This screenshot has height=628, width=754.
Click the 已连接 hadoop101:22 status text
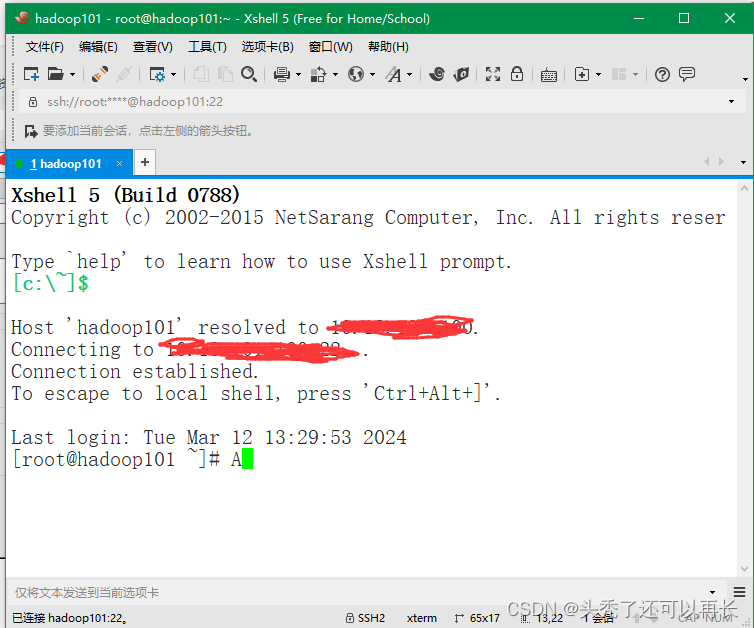69,618
